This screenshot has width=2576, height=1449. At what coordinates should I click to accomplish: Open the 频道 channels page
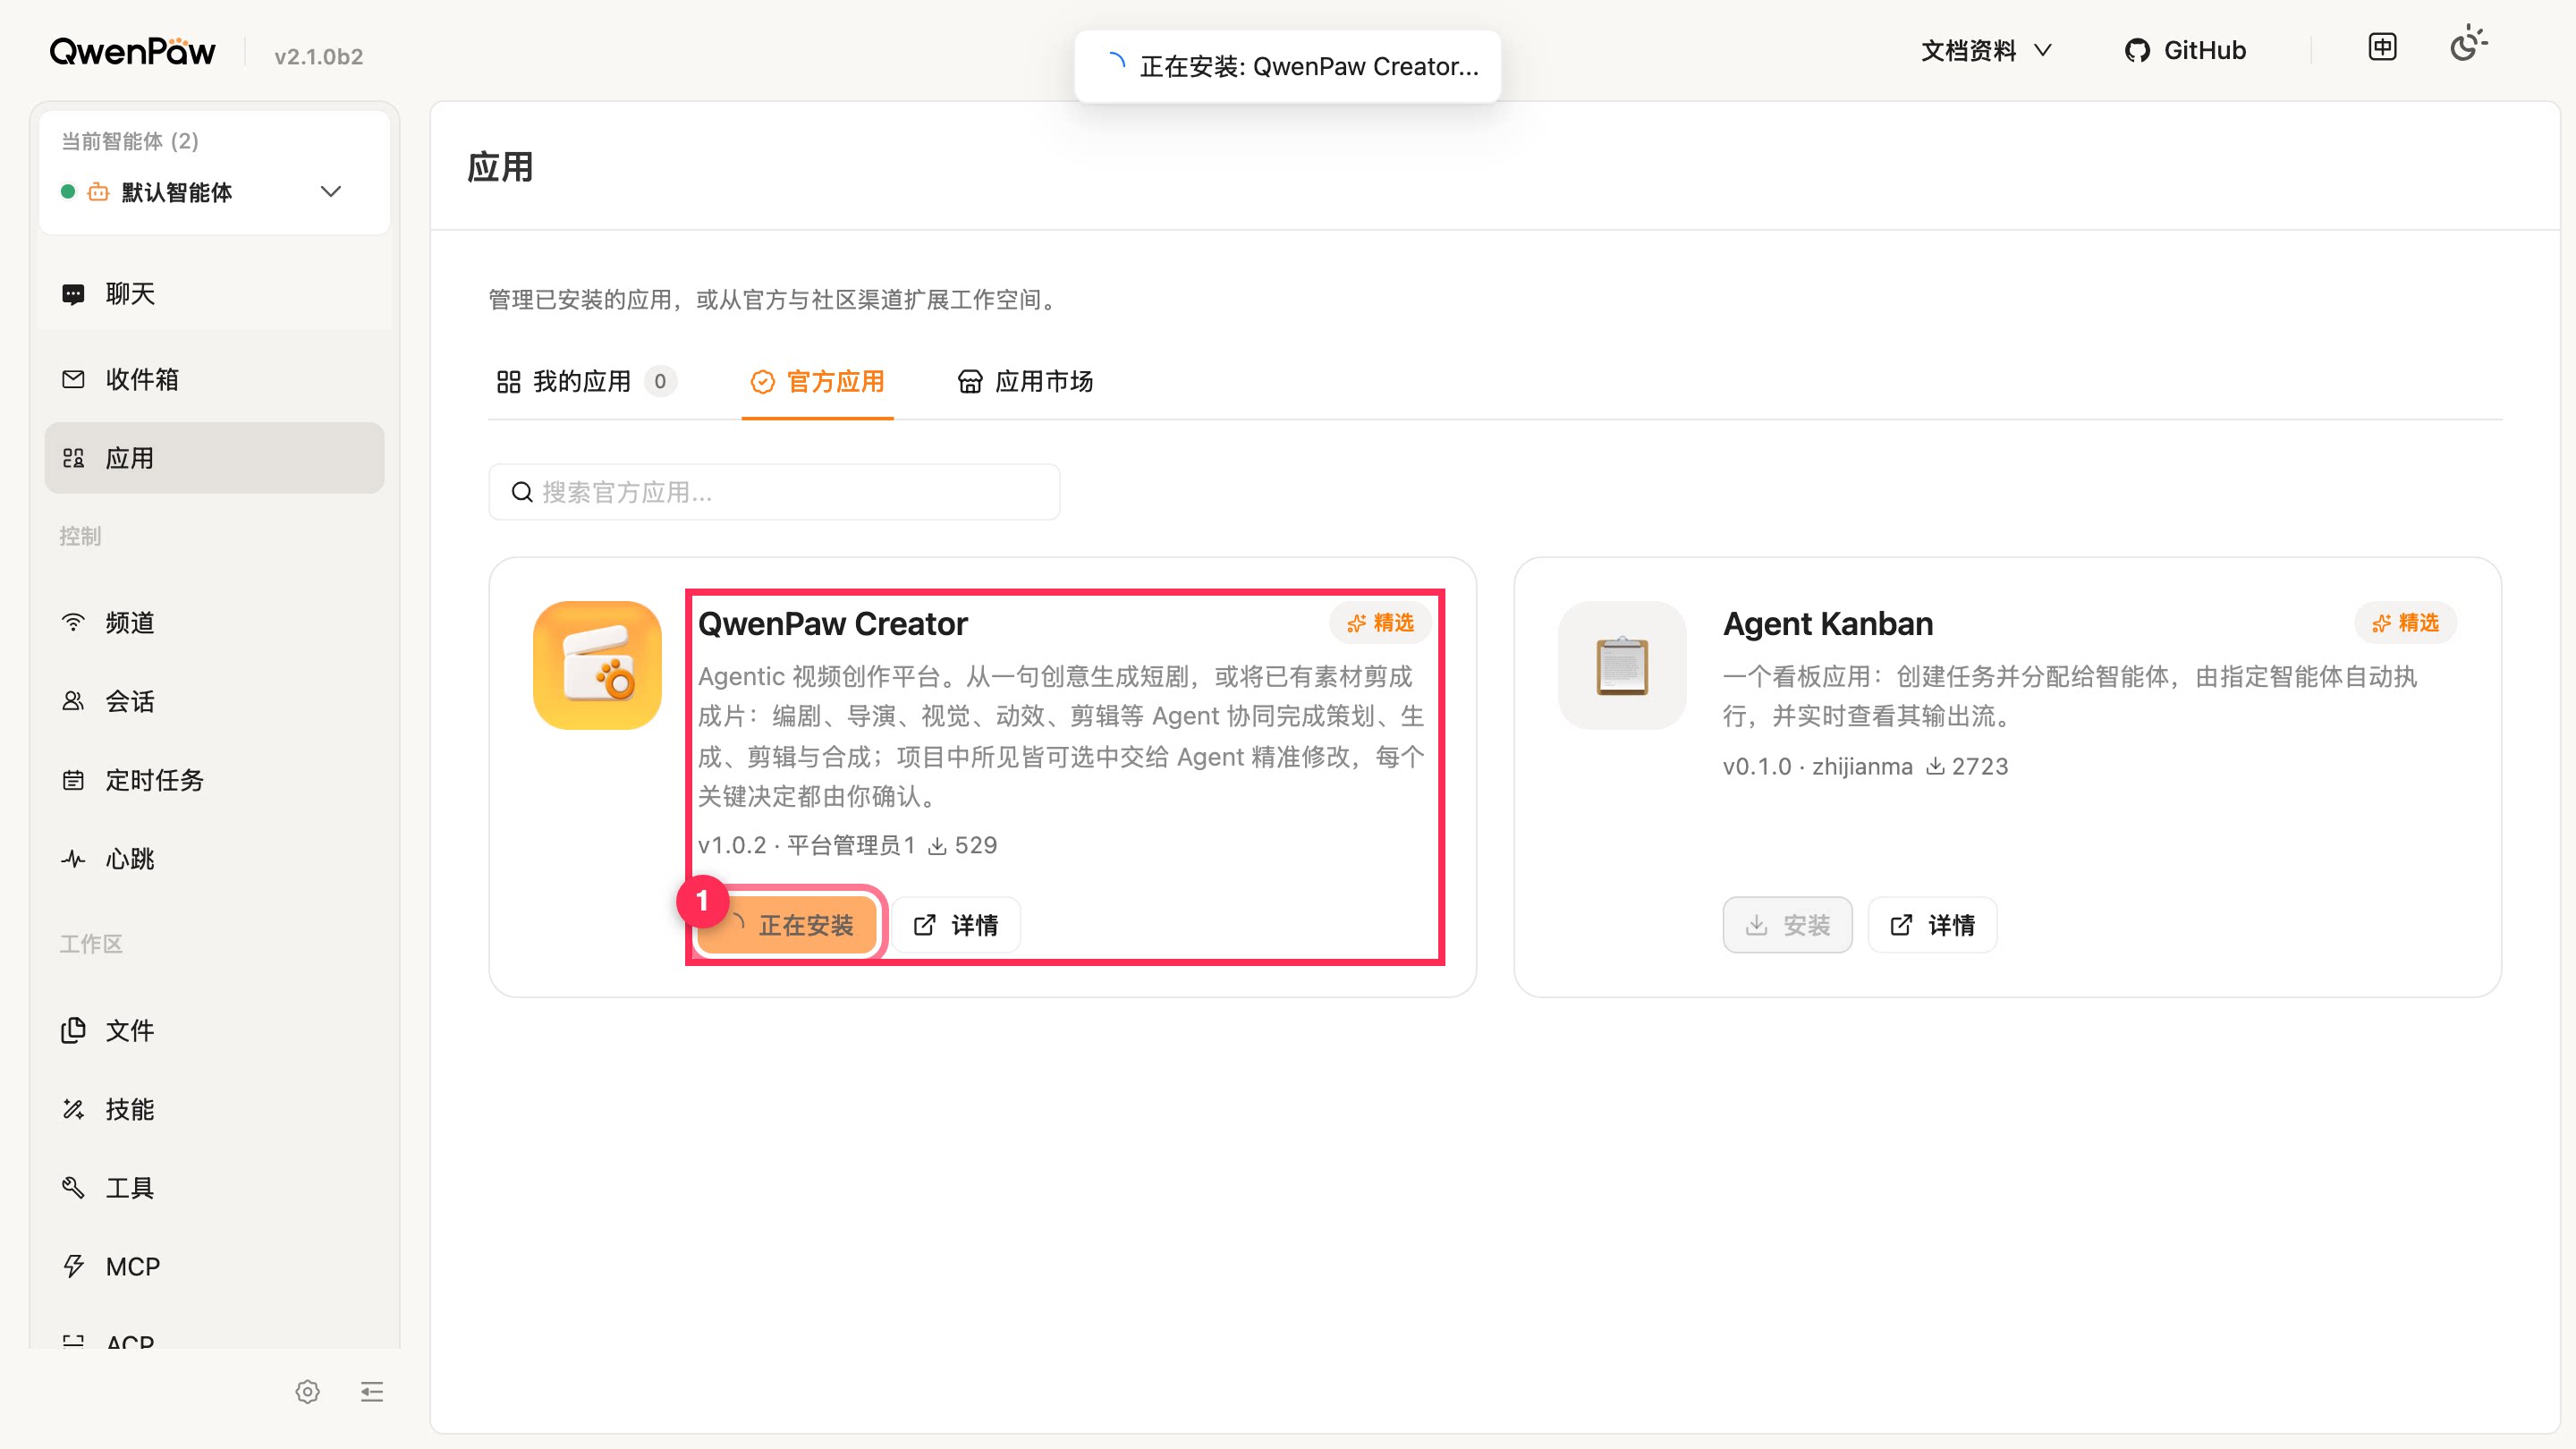[214, 622]
